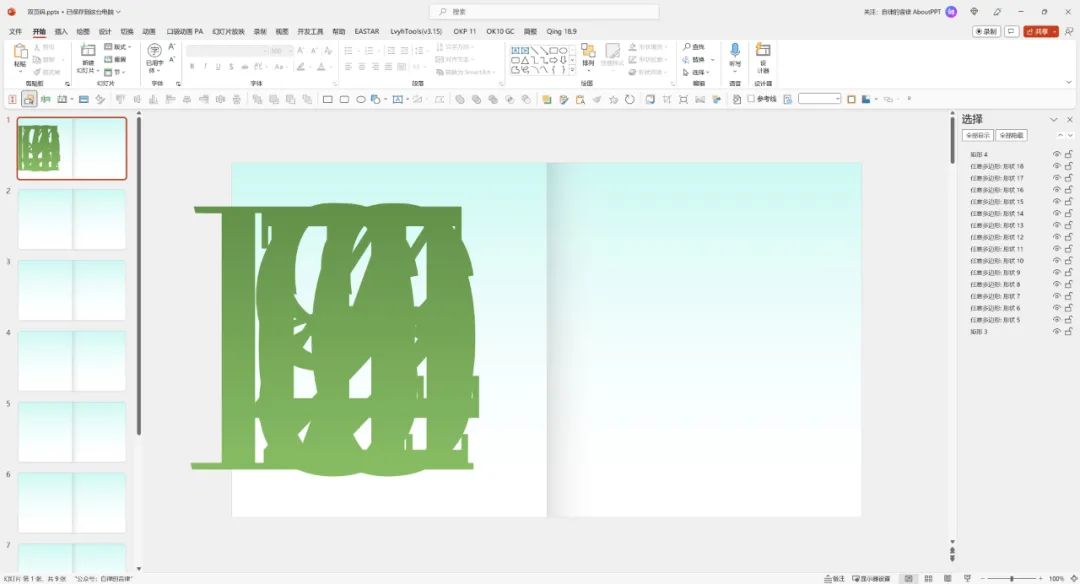
Task: Click the Arrange (排列) icon
Action: (588, 51)
